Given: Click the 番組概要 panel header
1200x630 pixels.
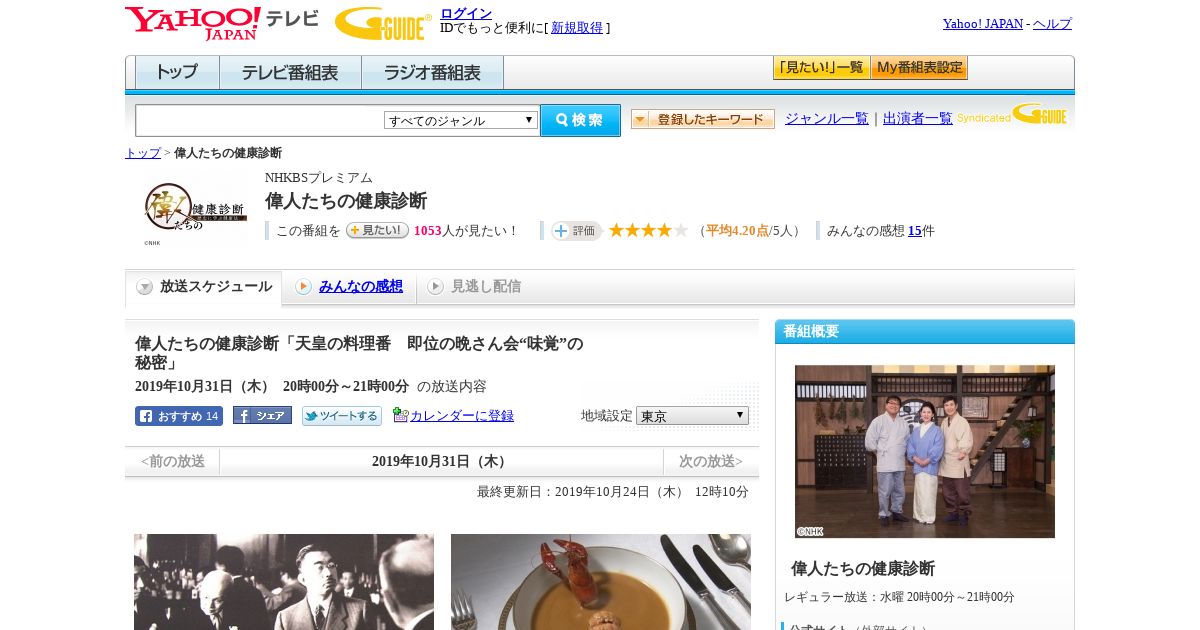Looking at the screenshot, I should click(x=925, y=331).
